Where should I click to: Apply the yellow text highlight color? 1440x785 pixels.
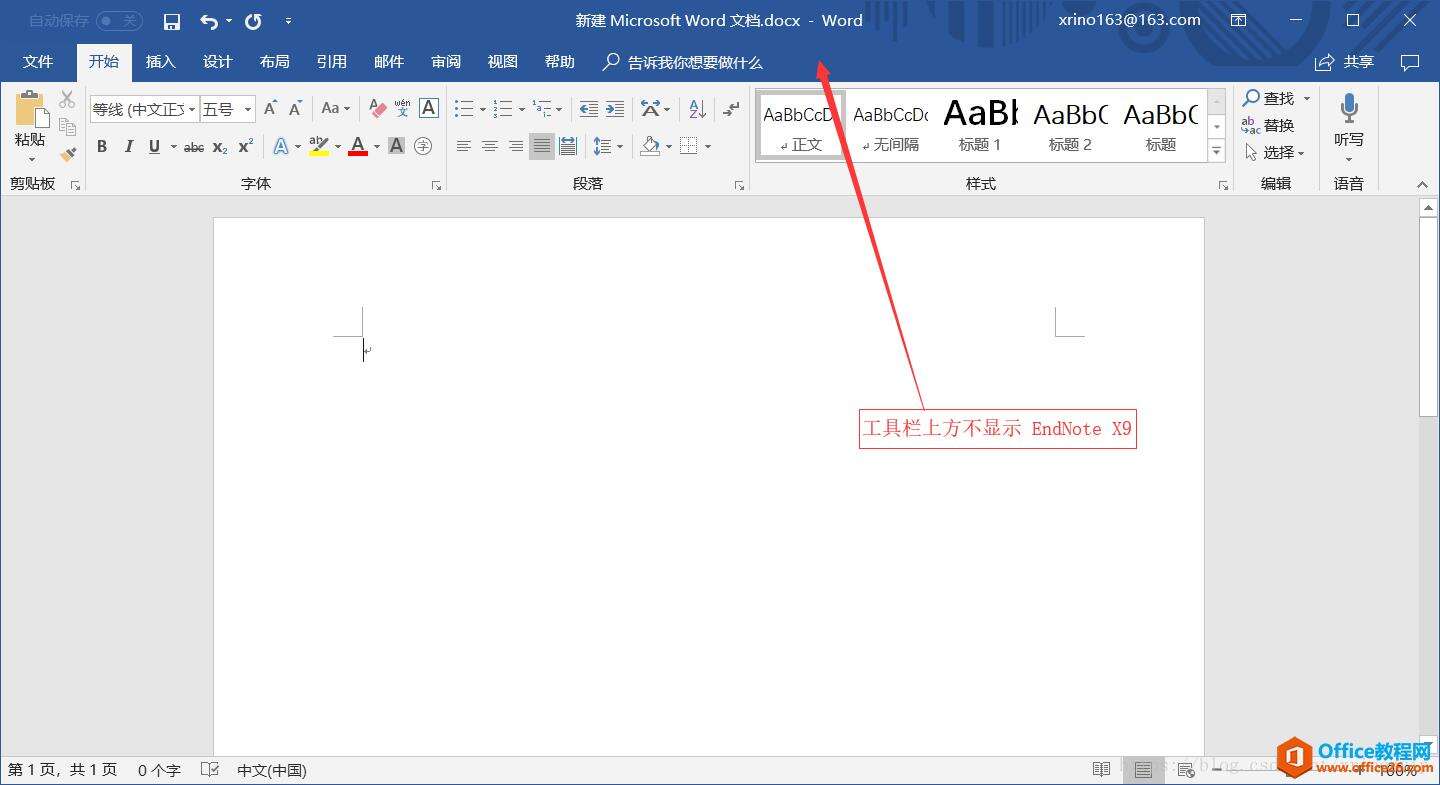[x=319, y=146]
